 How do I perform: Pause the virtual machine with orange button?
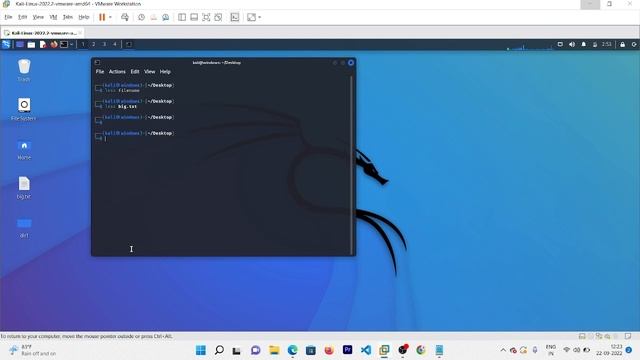(102, 17)
